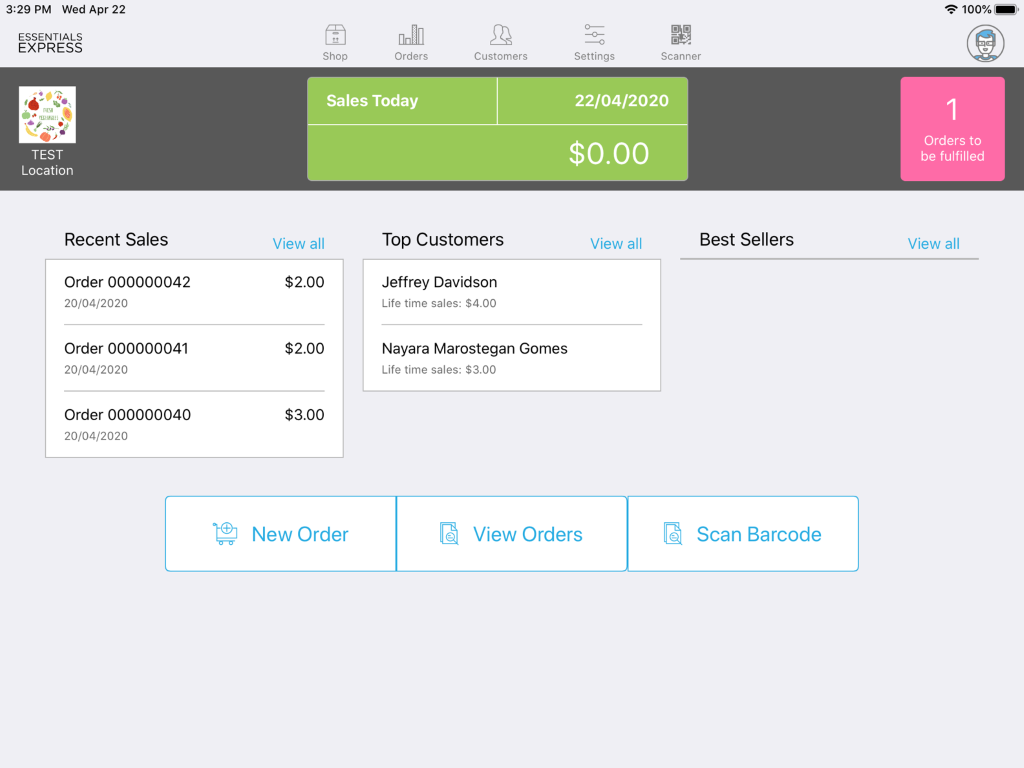Tap the 3:29 PM clock
Image resolution: width=1024 pixels, height=768 pixels.
[28, 9]
